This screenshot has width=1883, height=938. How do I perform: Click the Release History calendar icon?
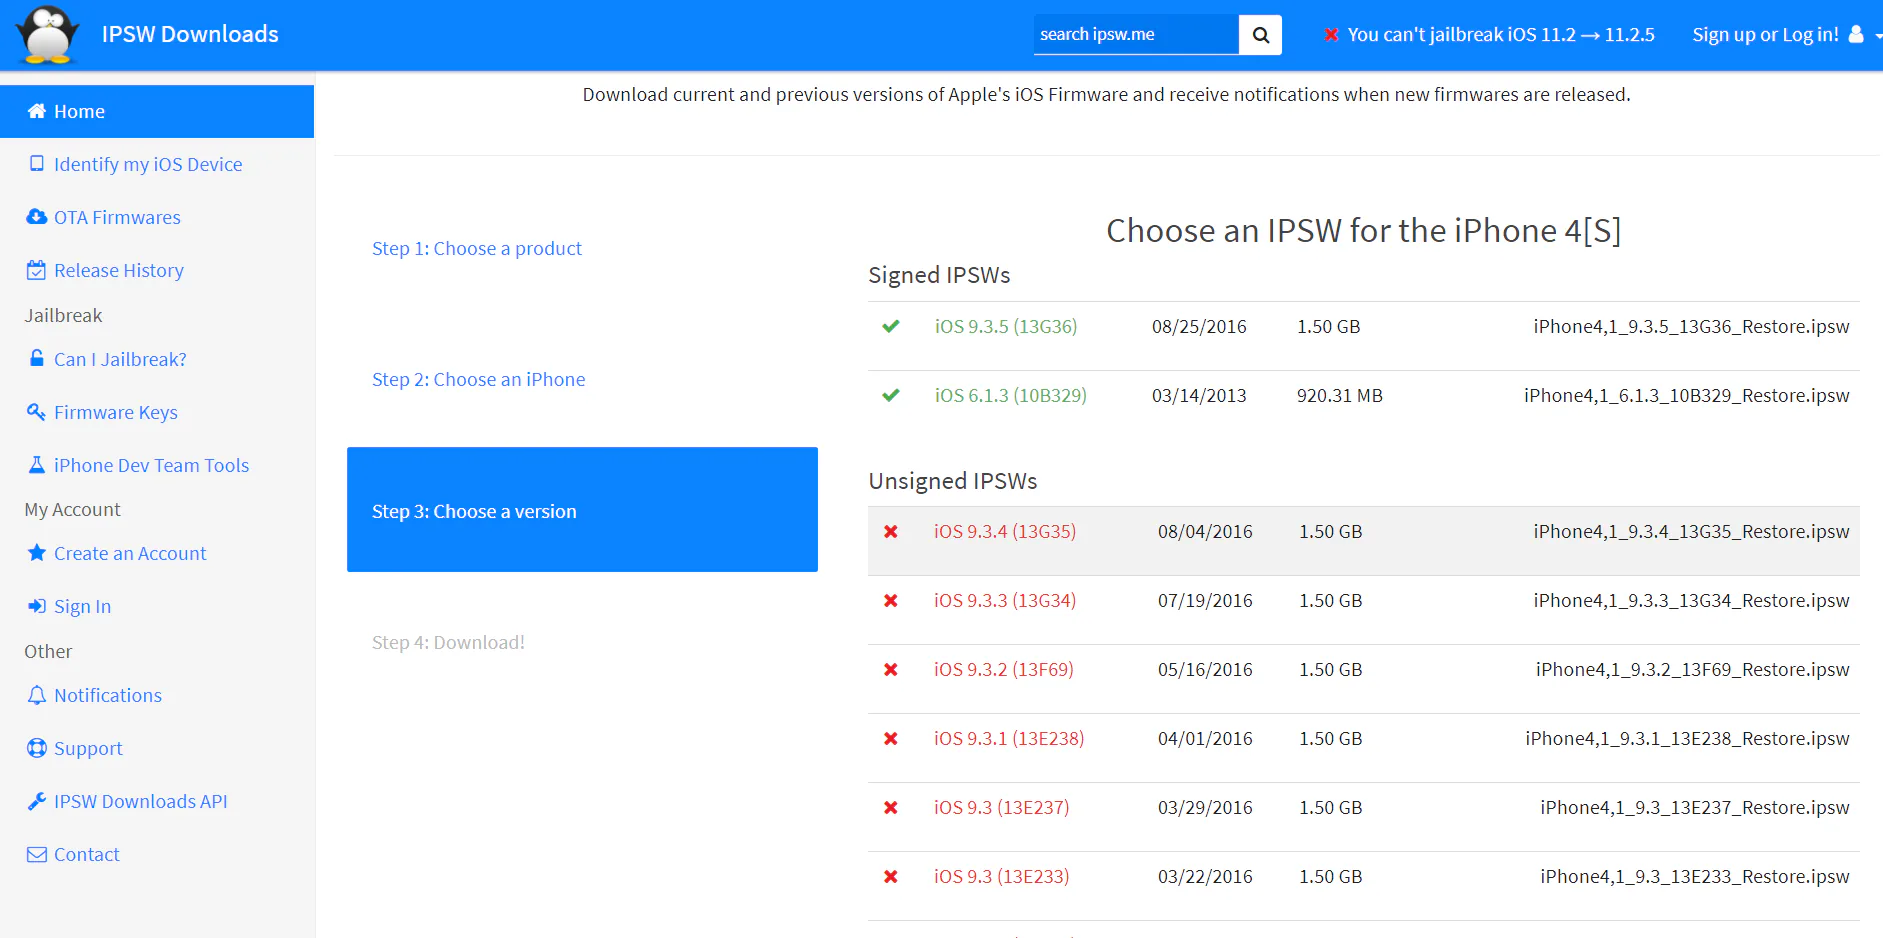pyautogui.click(x=37, y=270)
